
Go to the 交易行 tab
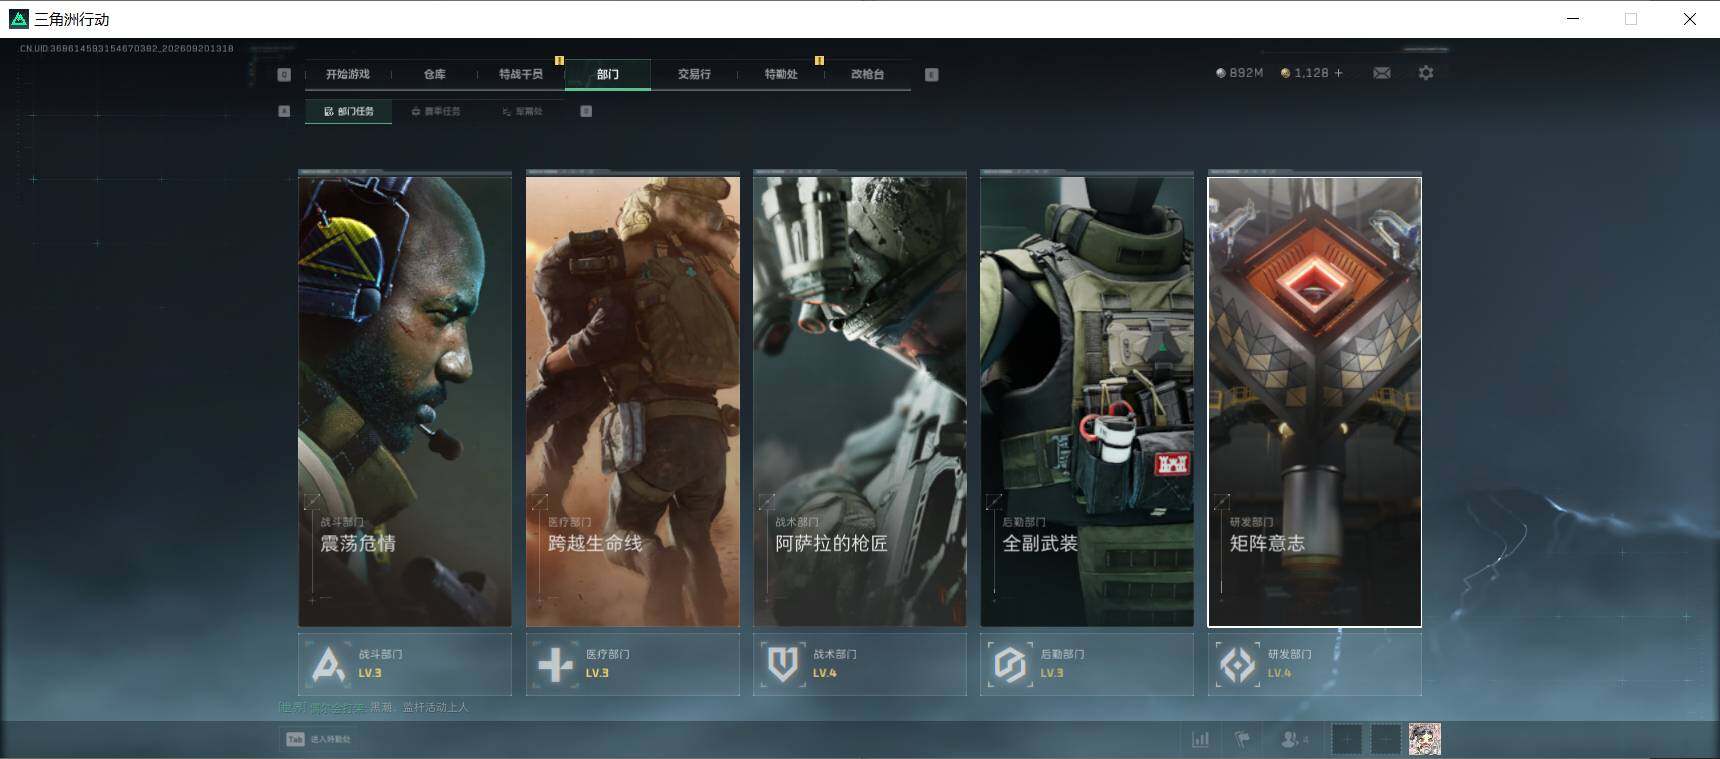tap(694, 74)
